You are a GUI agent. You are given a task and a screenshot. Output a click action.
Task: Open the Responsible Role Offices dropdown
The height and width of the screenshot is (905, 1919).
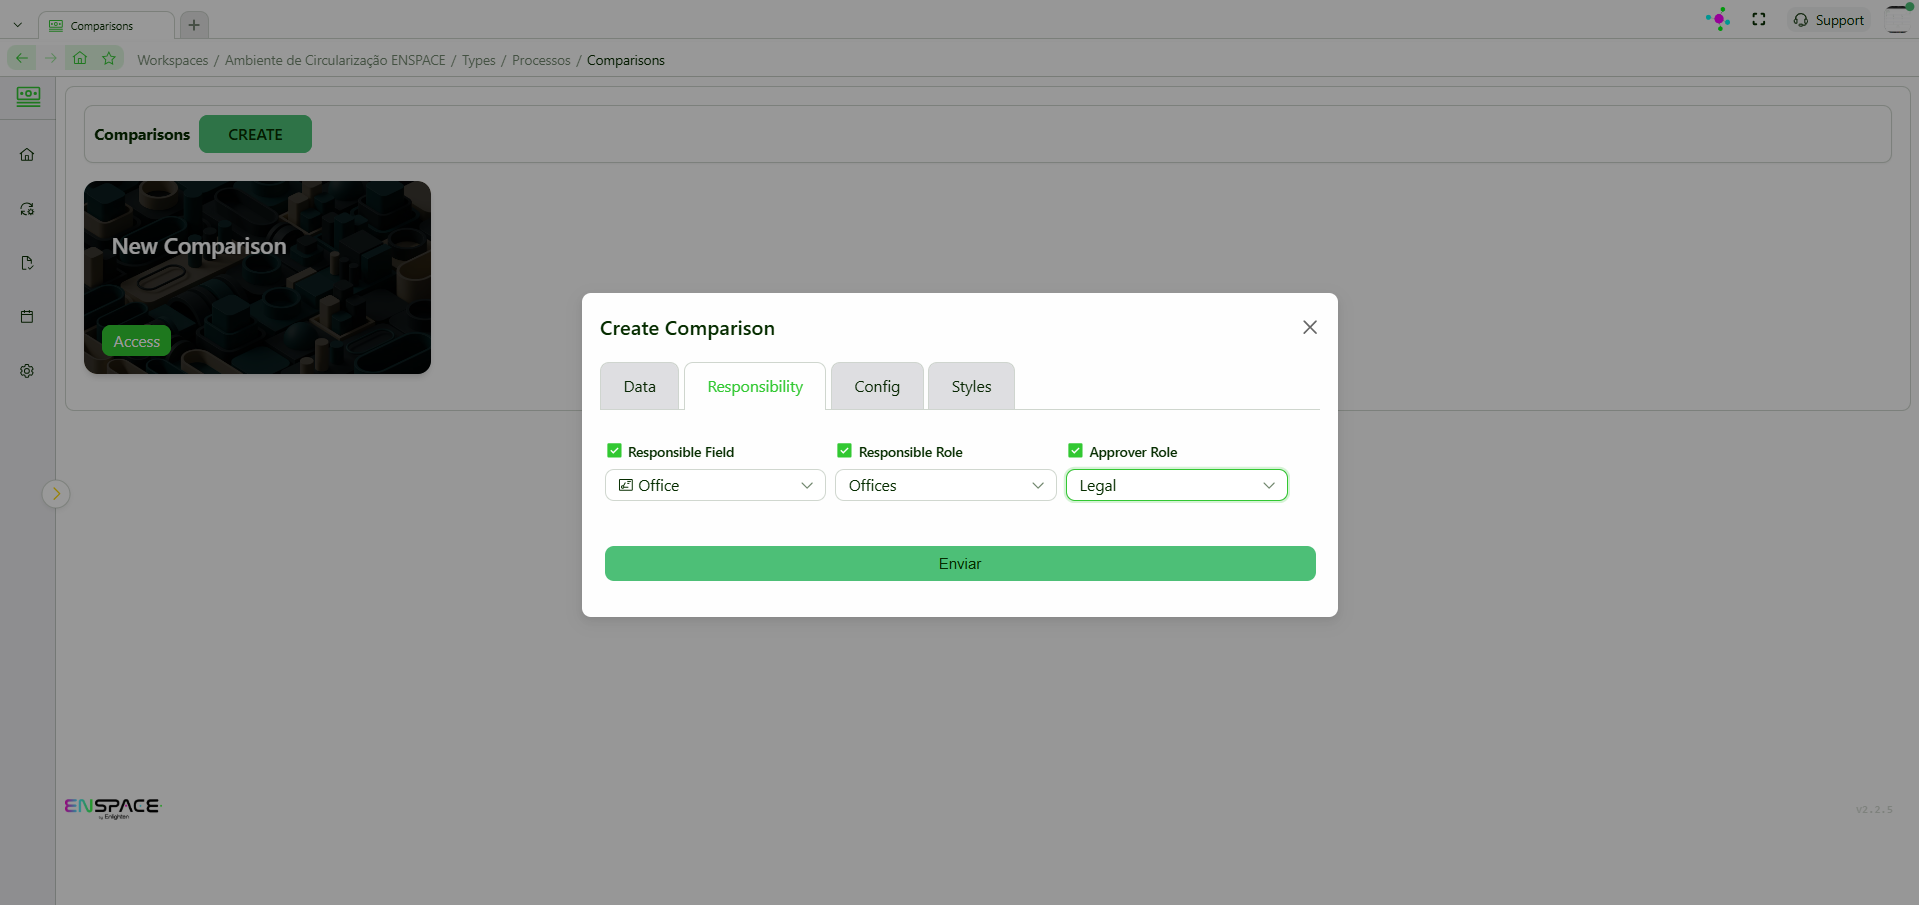coord(946,485)
